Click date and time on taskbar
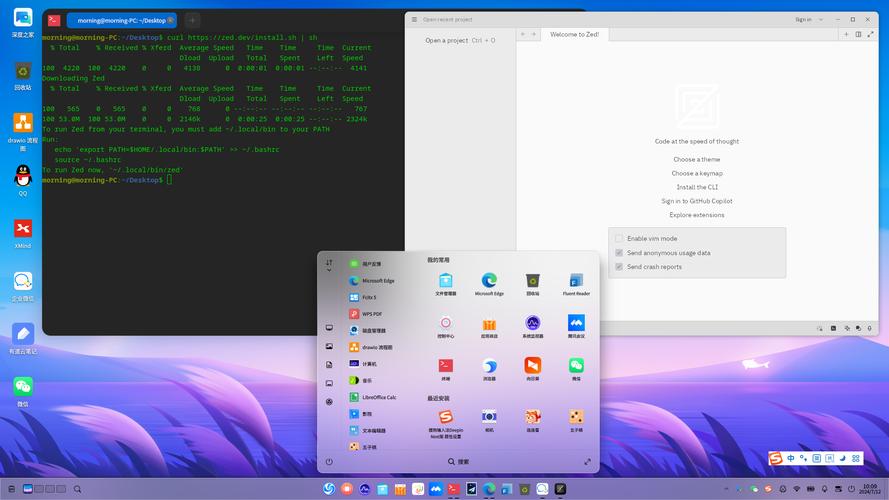The image size is (889, 500). point(870,489)
